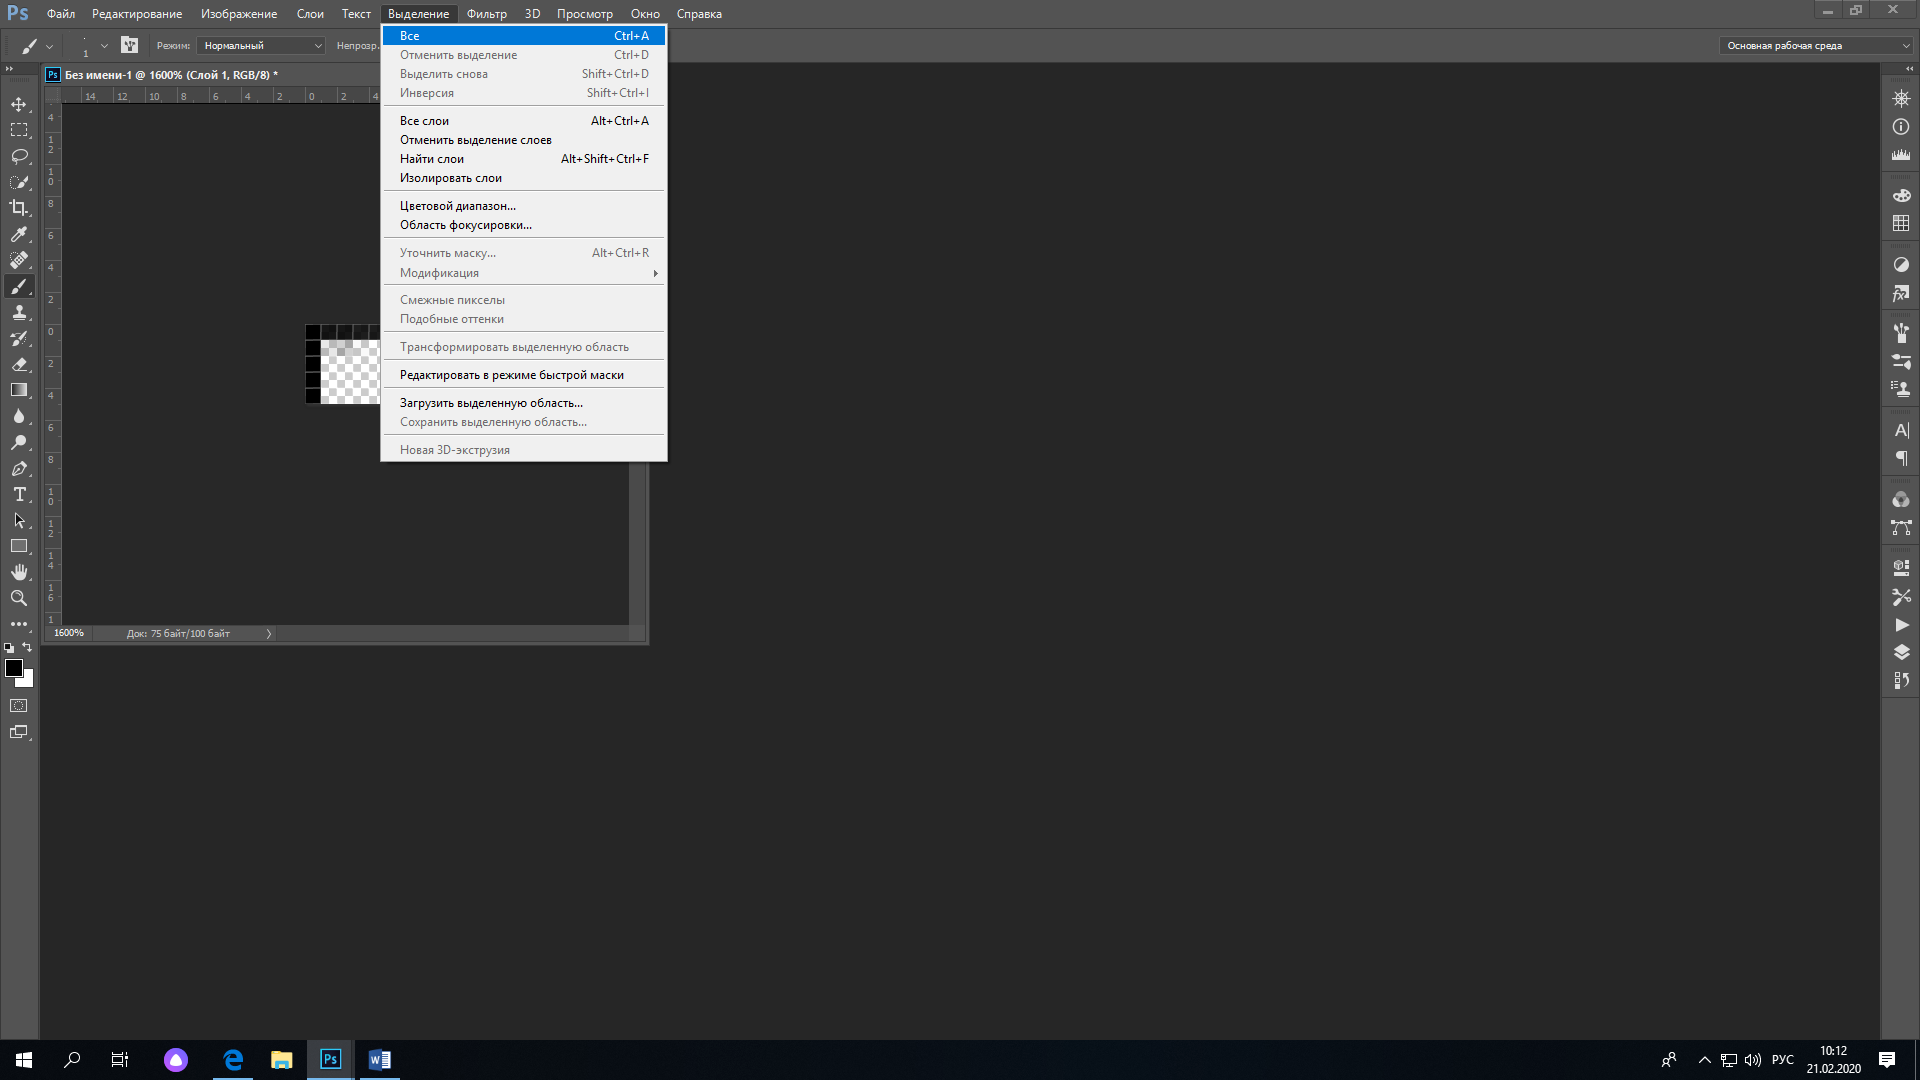Viewport: 1920px width, 1080px height.
Task: Toggle quick mask mode button
Action: point(19,706)
